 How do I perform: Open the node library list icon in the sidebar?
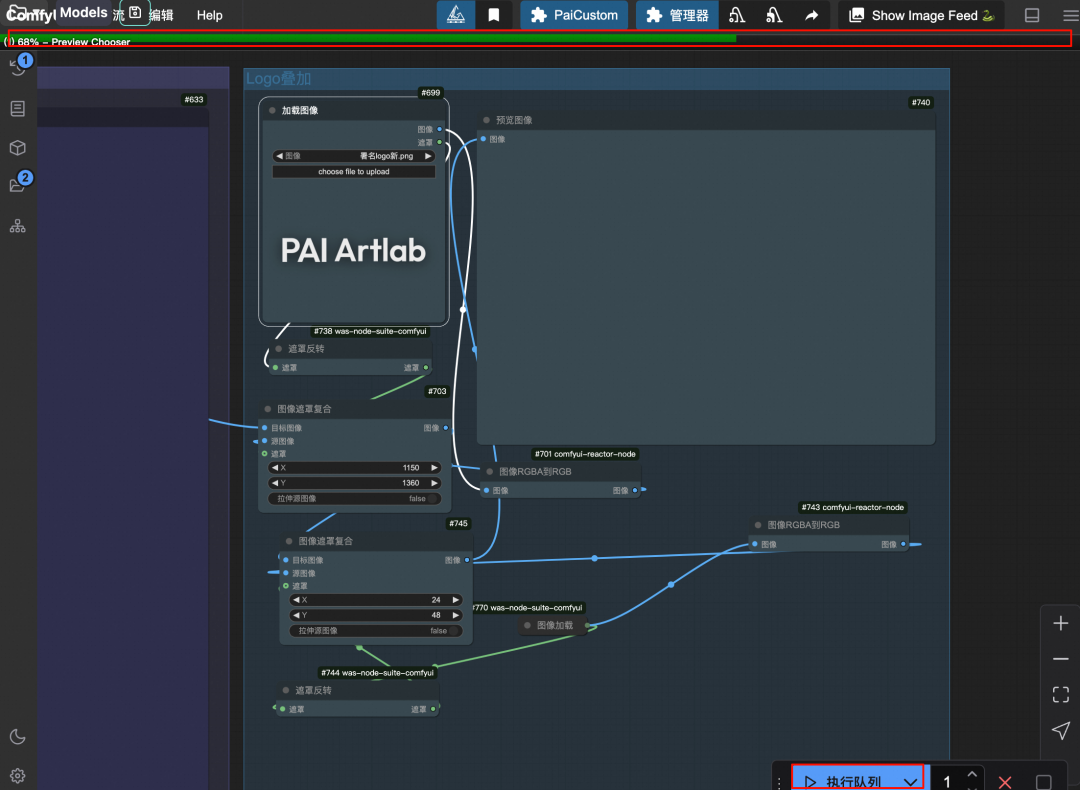pyautogui.click(x=18, y=108)
